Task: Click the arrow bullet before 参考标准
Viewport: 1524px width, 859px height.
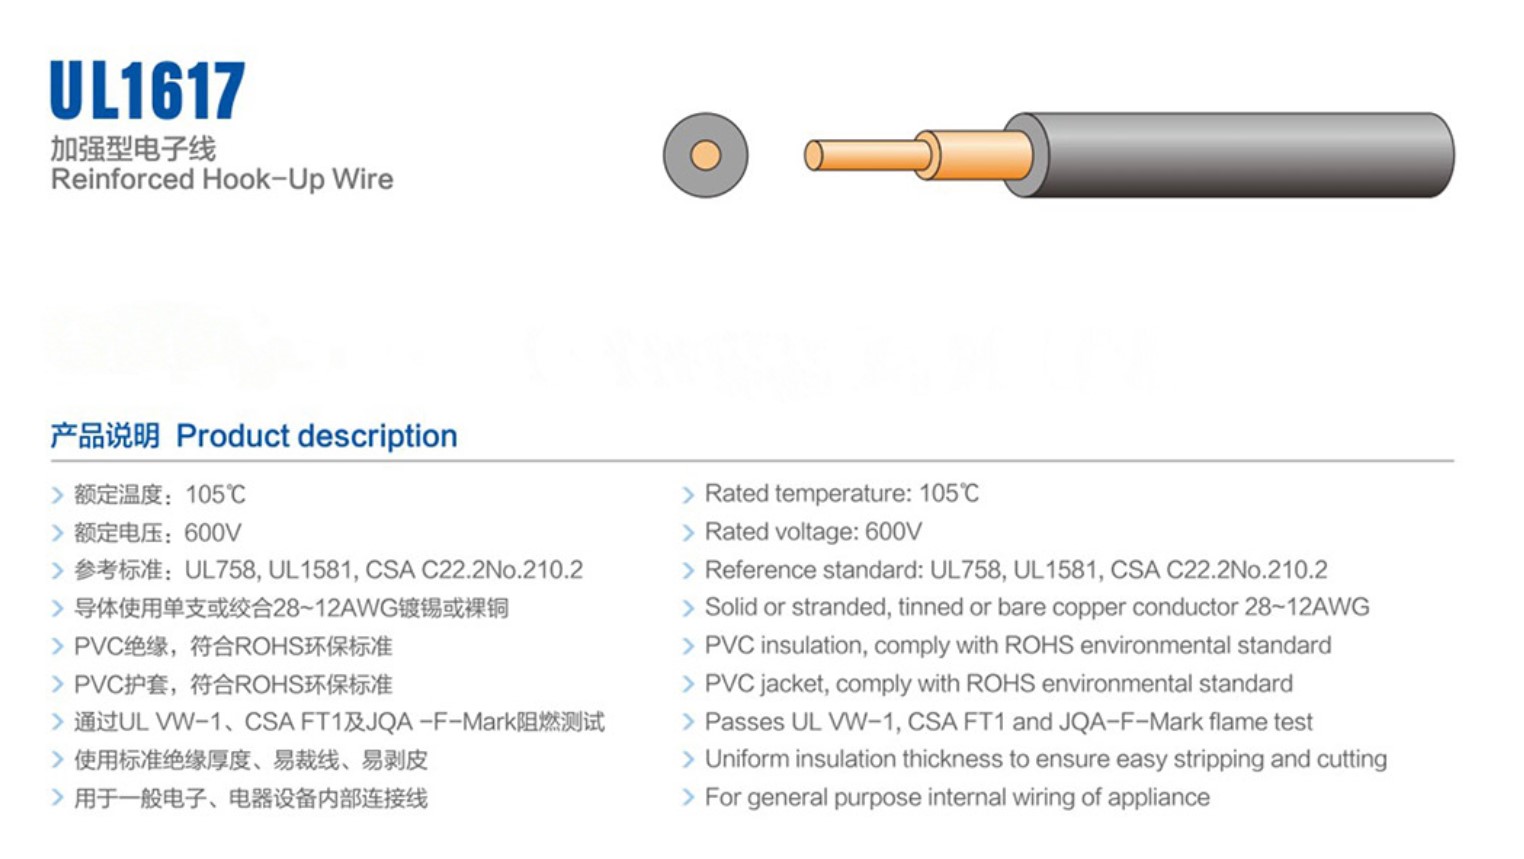Action: 58,571
